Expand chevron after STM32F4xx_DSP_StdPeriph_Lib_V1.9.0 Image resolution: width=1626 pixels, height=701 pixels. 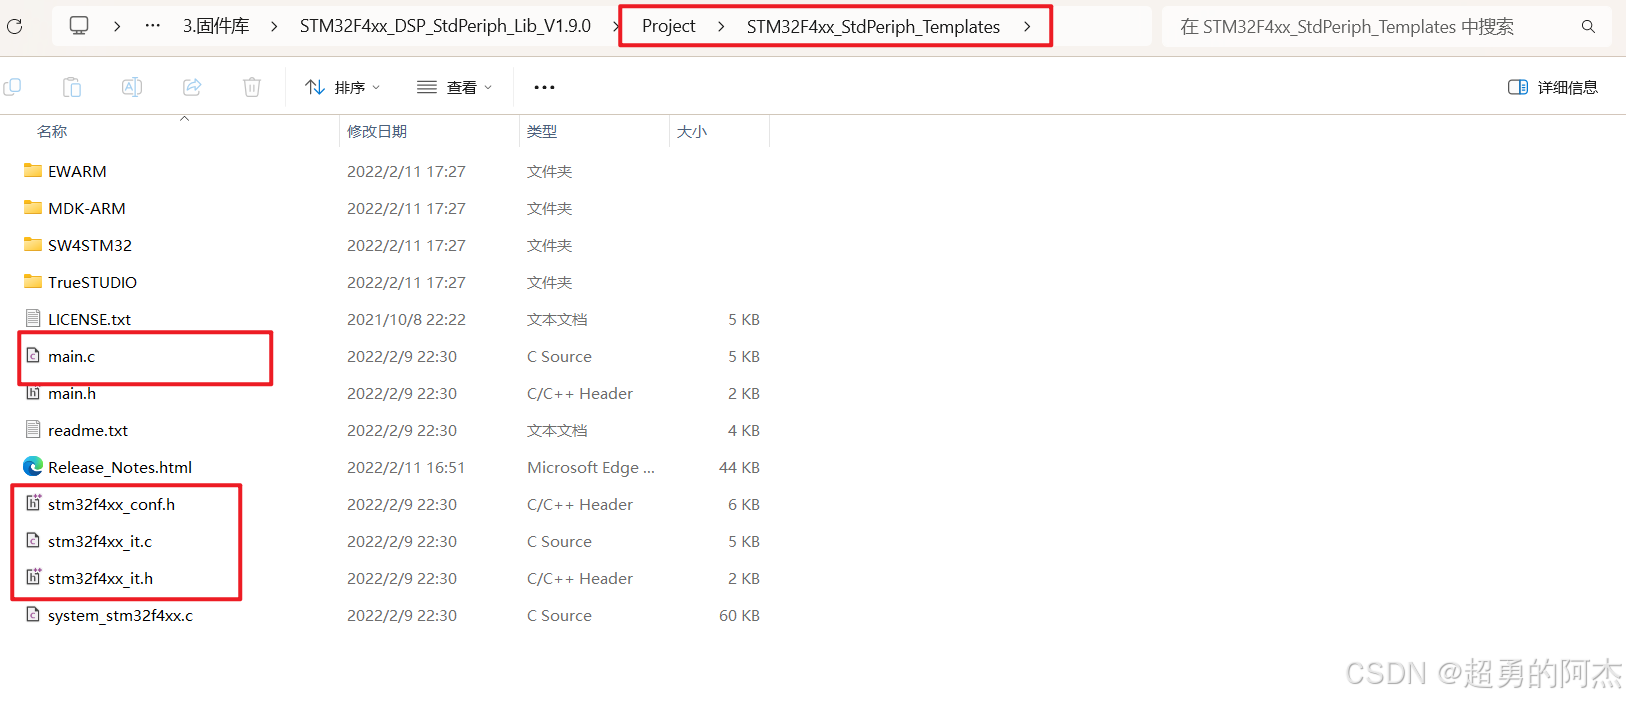click(616, 26)
